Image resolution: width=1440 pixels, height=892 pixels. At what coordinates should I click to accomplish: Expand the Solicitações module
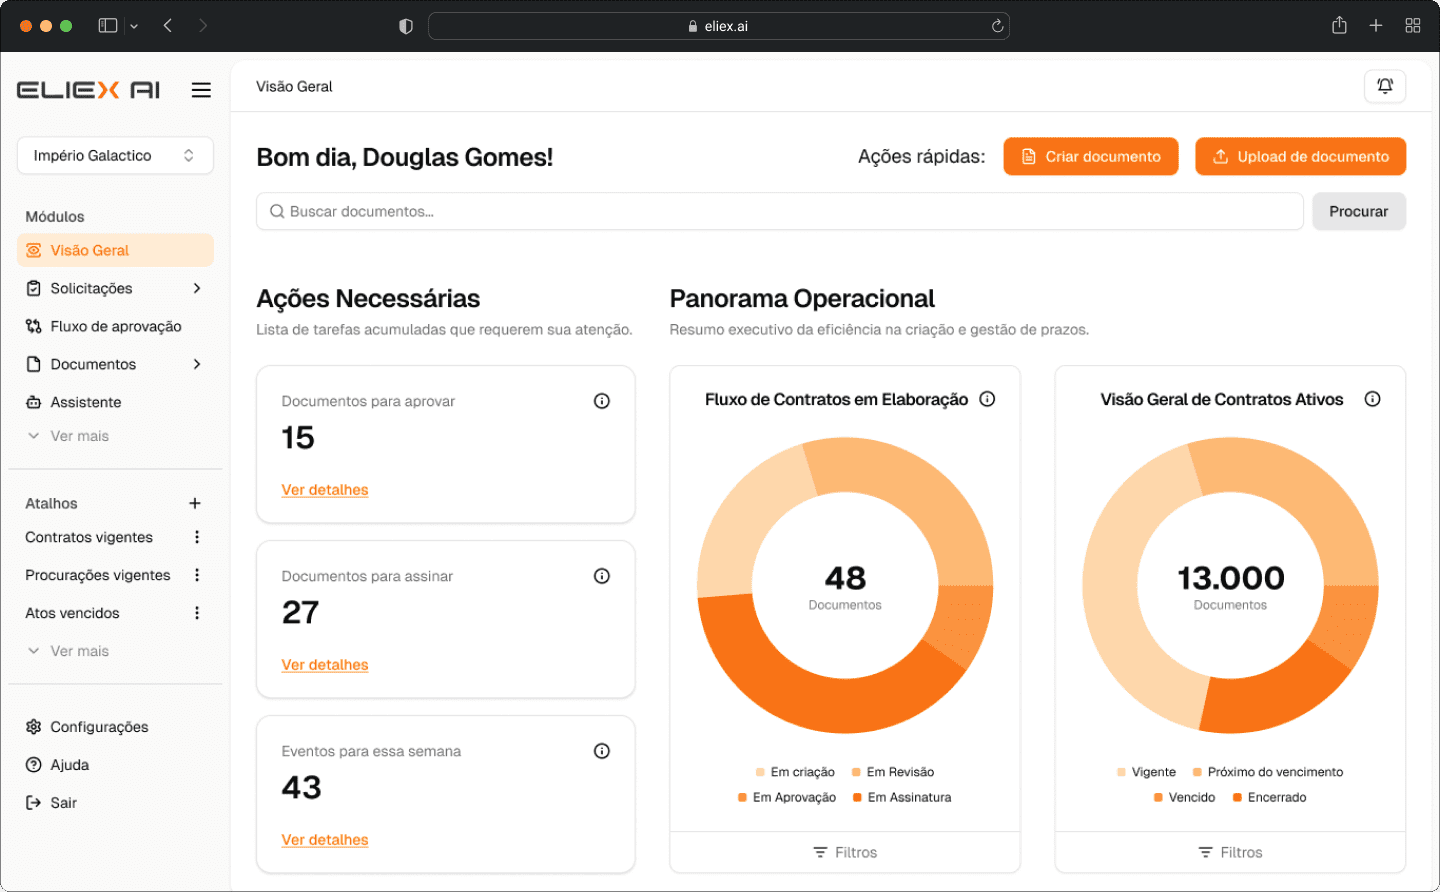90,288
